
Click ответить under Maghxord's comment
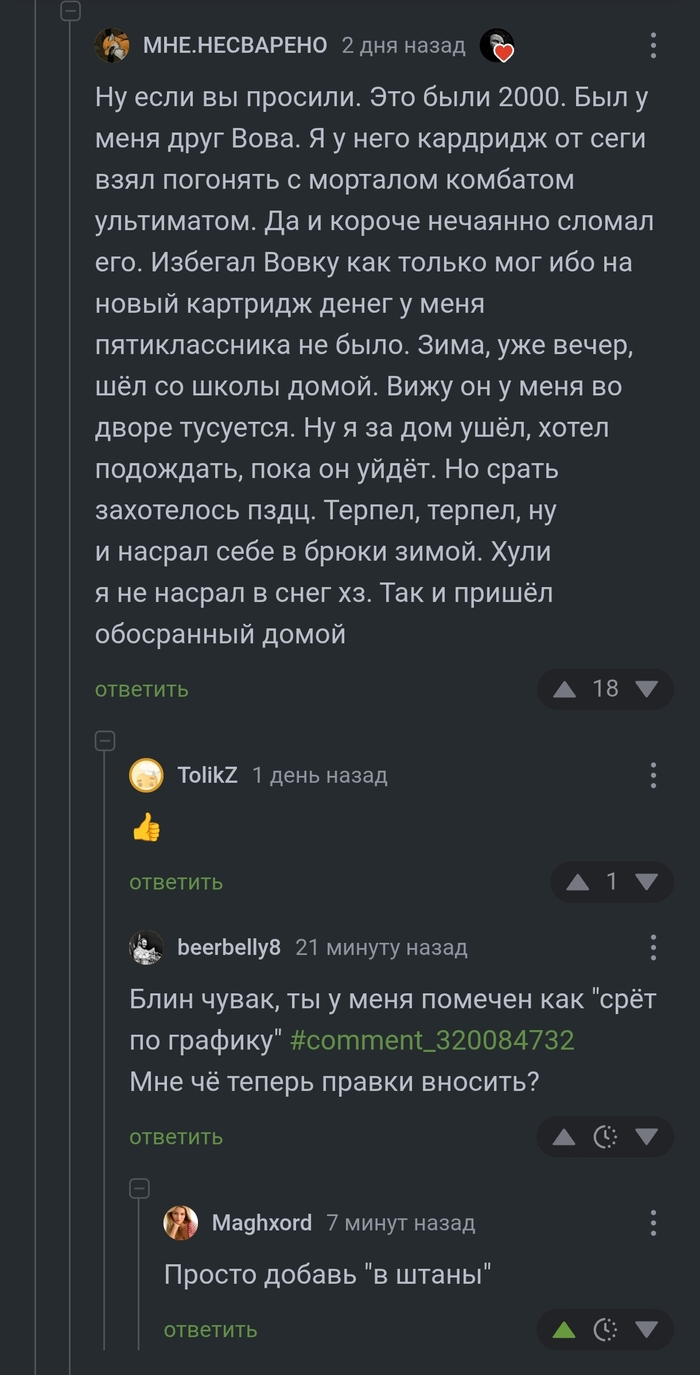pyautogui.click(x=209, y=1330)
